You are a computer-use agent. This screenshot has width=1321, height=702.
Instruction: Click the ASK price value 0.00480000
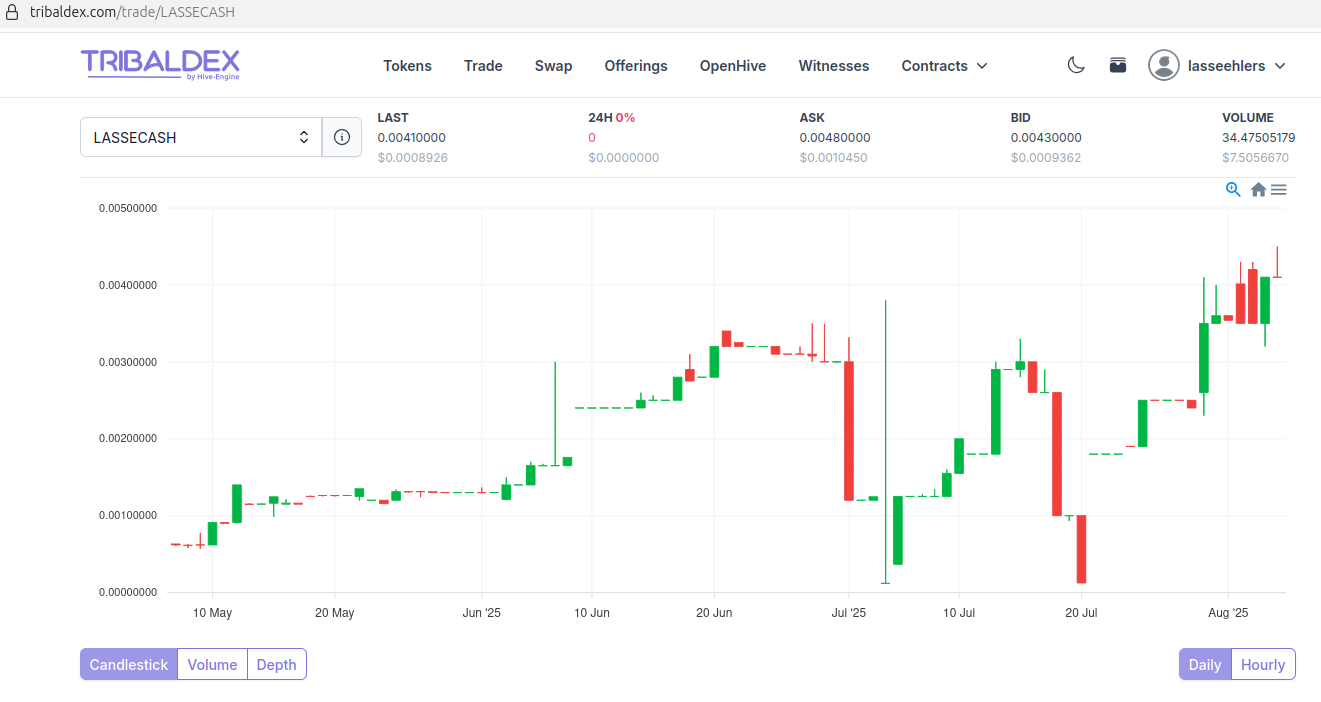[835, 138]
